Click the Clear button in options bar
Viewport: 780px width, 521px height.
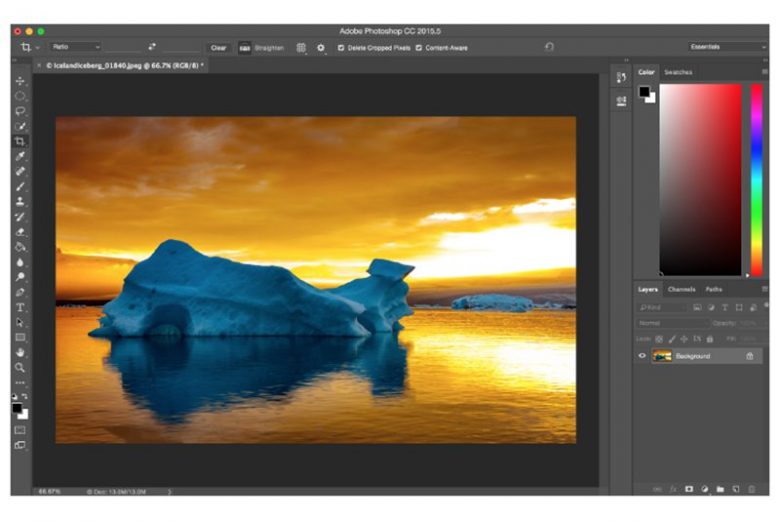coord(218,47)
